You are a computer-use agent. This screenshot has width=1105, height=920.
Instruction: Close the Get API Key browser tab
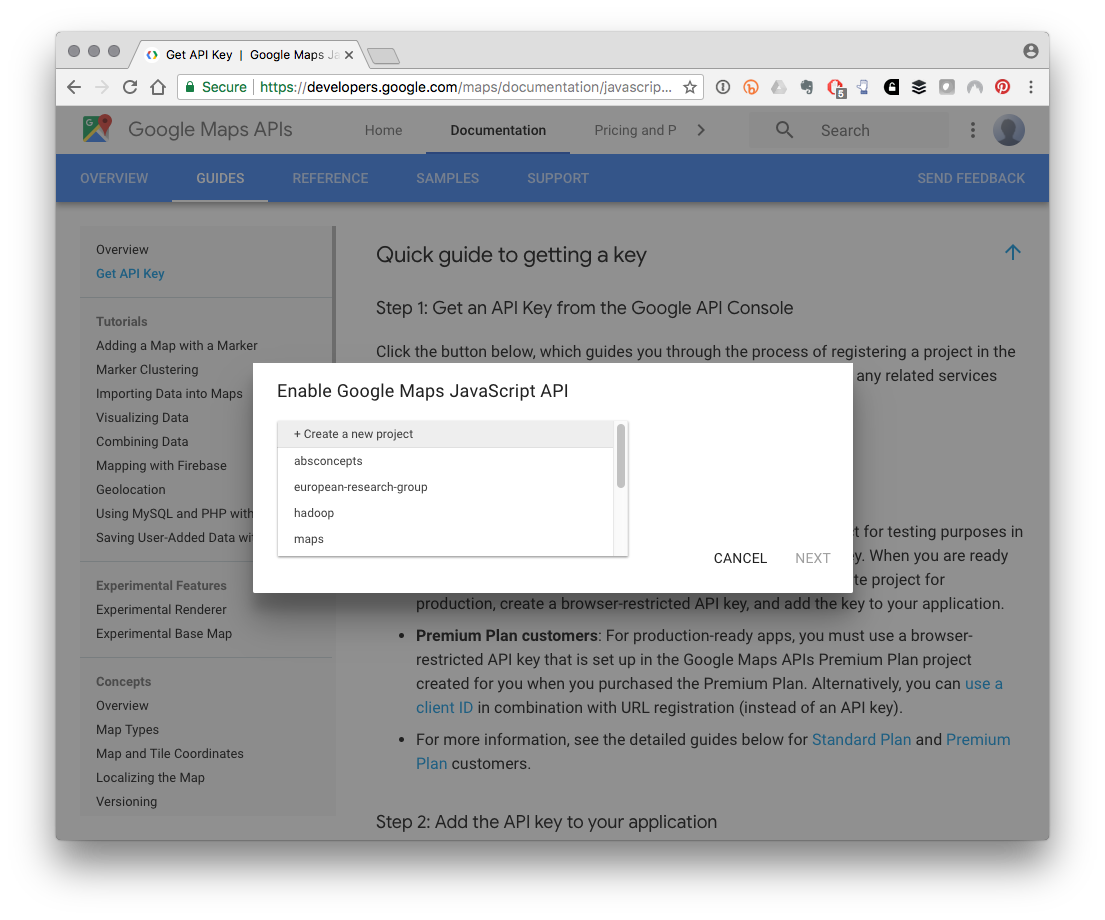click(349, 55)
